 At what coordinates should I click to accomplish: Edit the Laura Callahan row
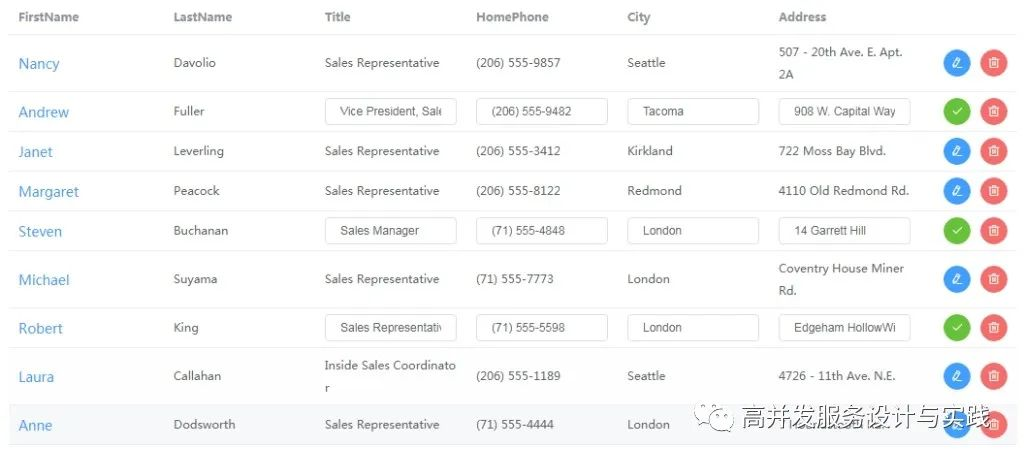pos(957,376)
